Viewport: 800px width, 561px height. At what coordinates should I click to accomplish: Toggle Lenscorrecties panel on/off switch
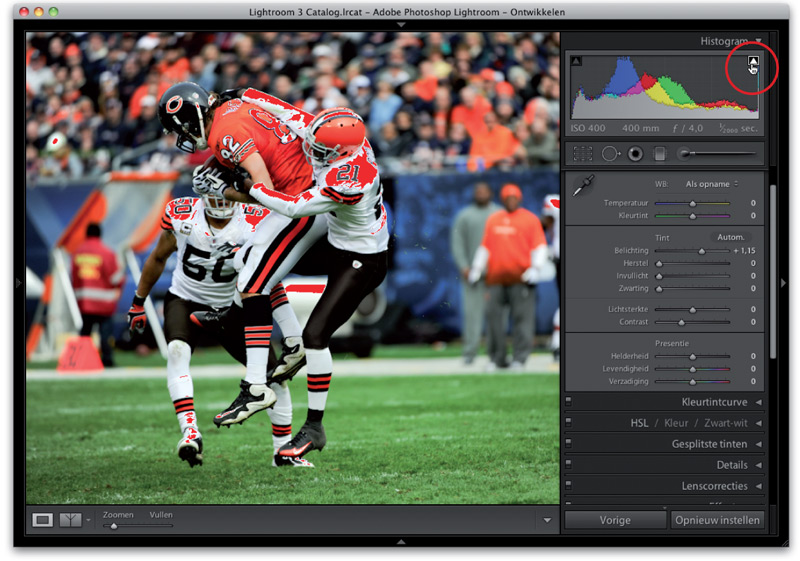[x=568, y=485]
